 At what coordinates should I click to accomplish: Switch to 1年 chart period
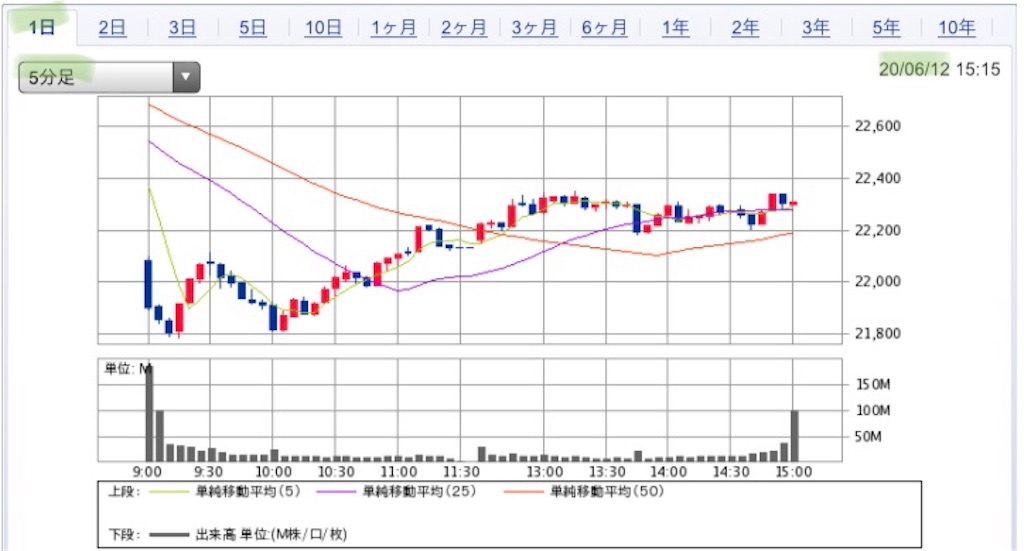(x=675, y=27)
